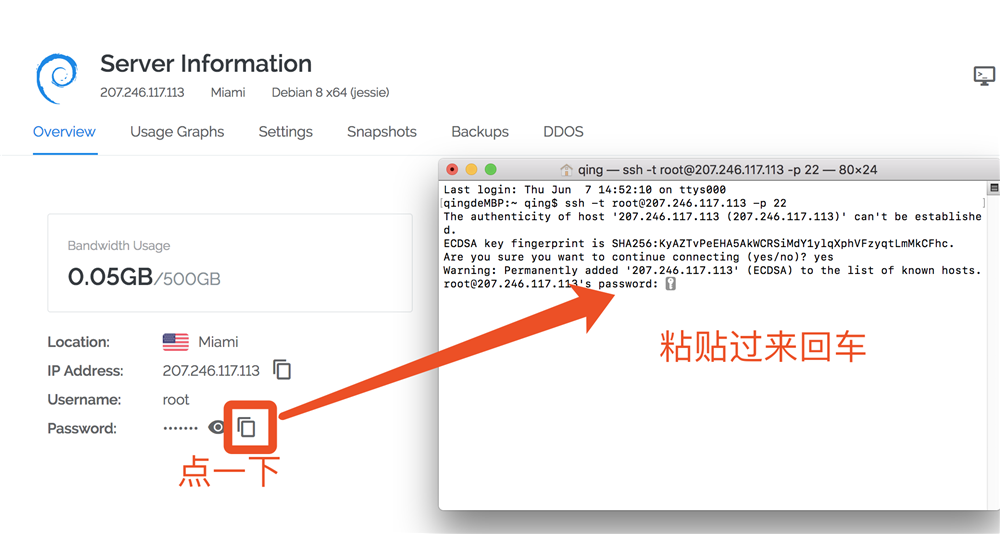This screenshot has width=1000, height=534.
Task: Click the masked password dots
Action: click(x=180, y=428)
